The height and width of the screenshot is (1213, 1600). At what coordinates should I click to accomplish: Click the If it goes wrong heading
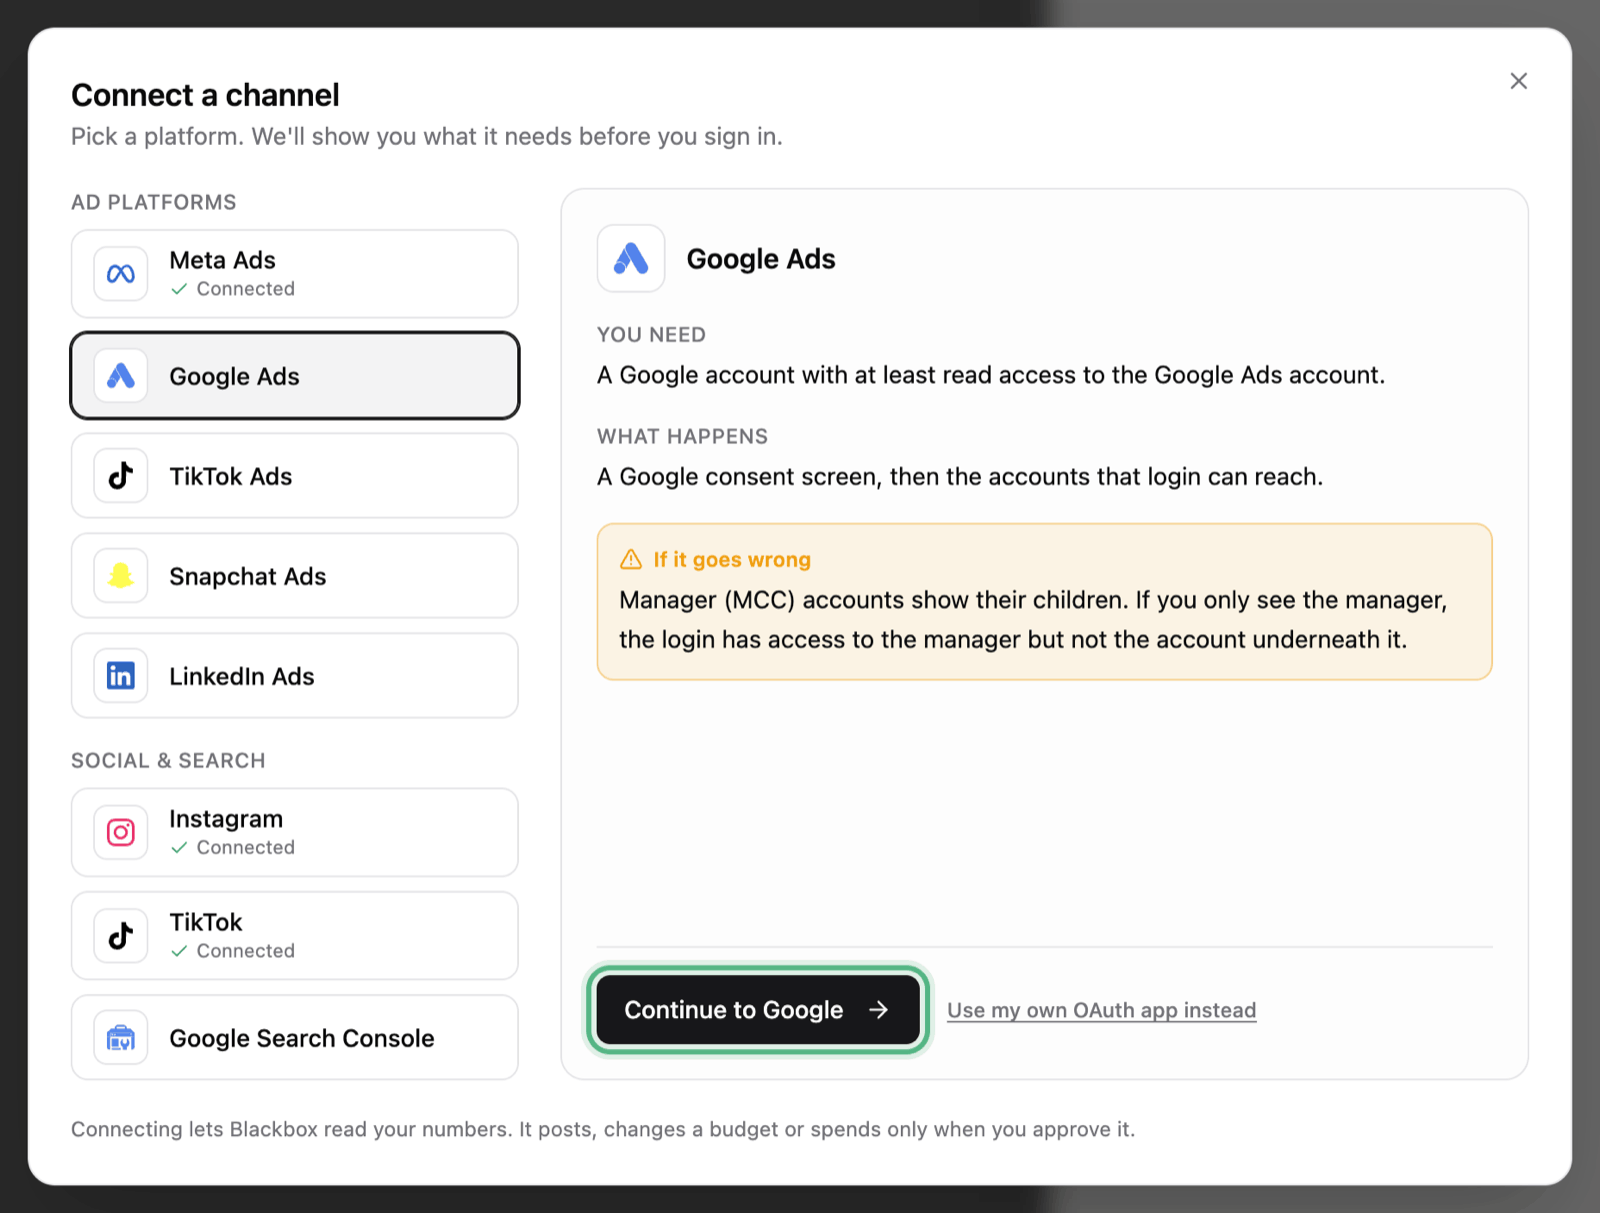click(732, 559)
